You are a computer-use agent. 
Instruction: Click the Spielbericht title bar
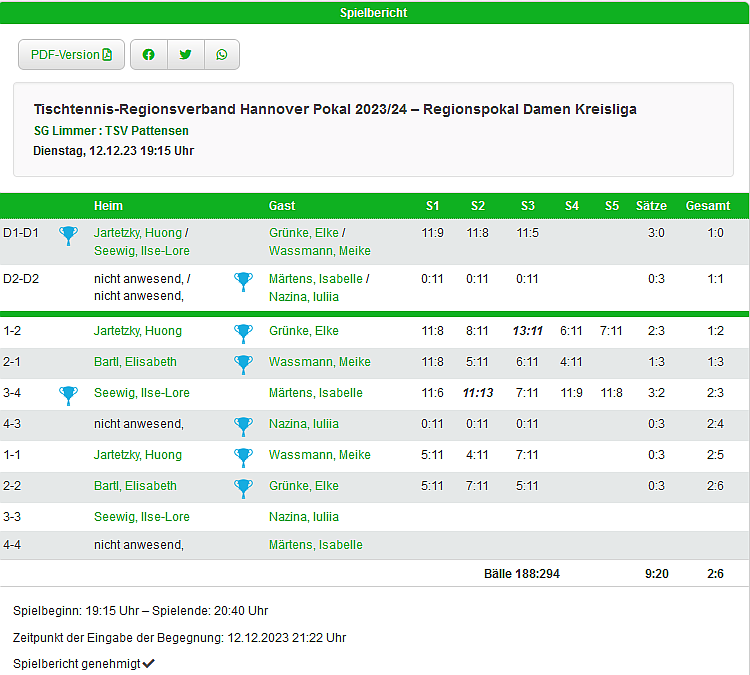pos(374,13)
